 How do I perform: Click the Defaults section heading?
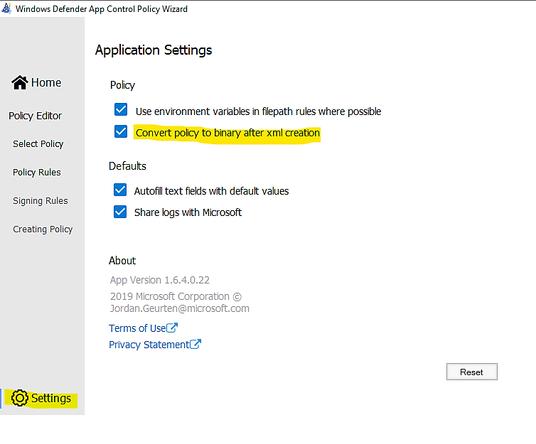coord(127,166)
